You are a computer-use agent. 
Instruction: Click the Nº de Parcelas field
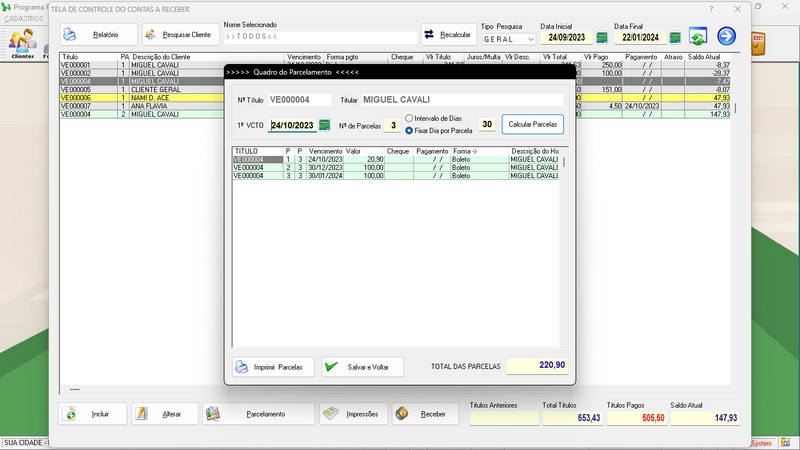click(394, 125)
